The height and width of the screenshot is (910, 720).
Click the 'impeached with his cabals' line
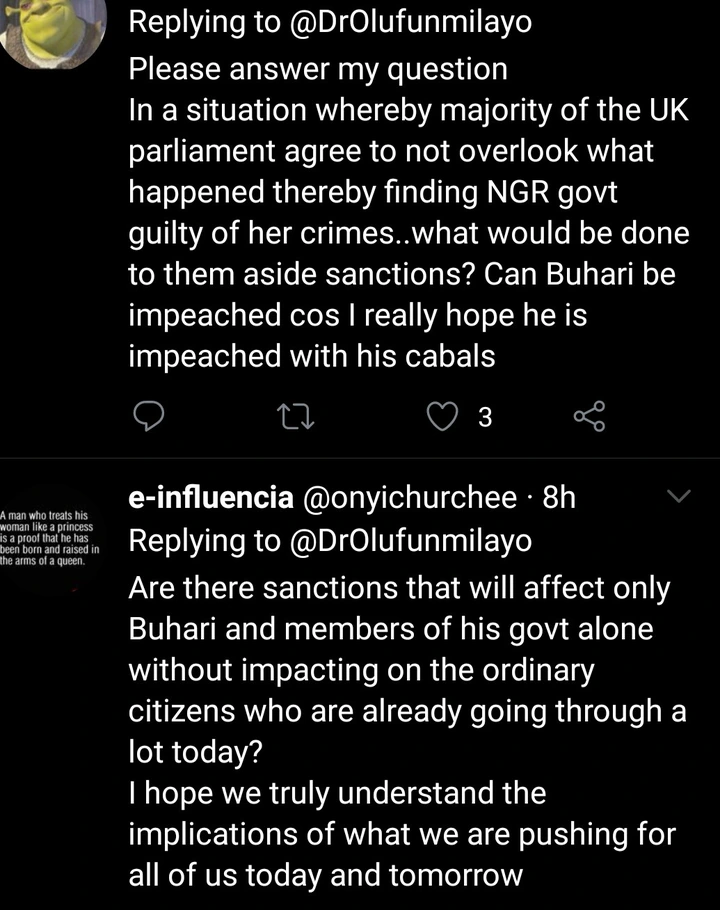click(x=311, y=356)
